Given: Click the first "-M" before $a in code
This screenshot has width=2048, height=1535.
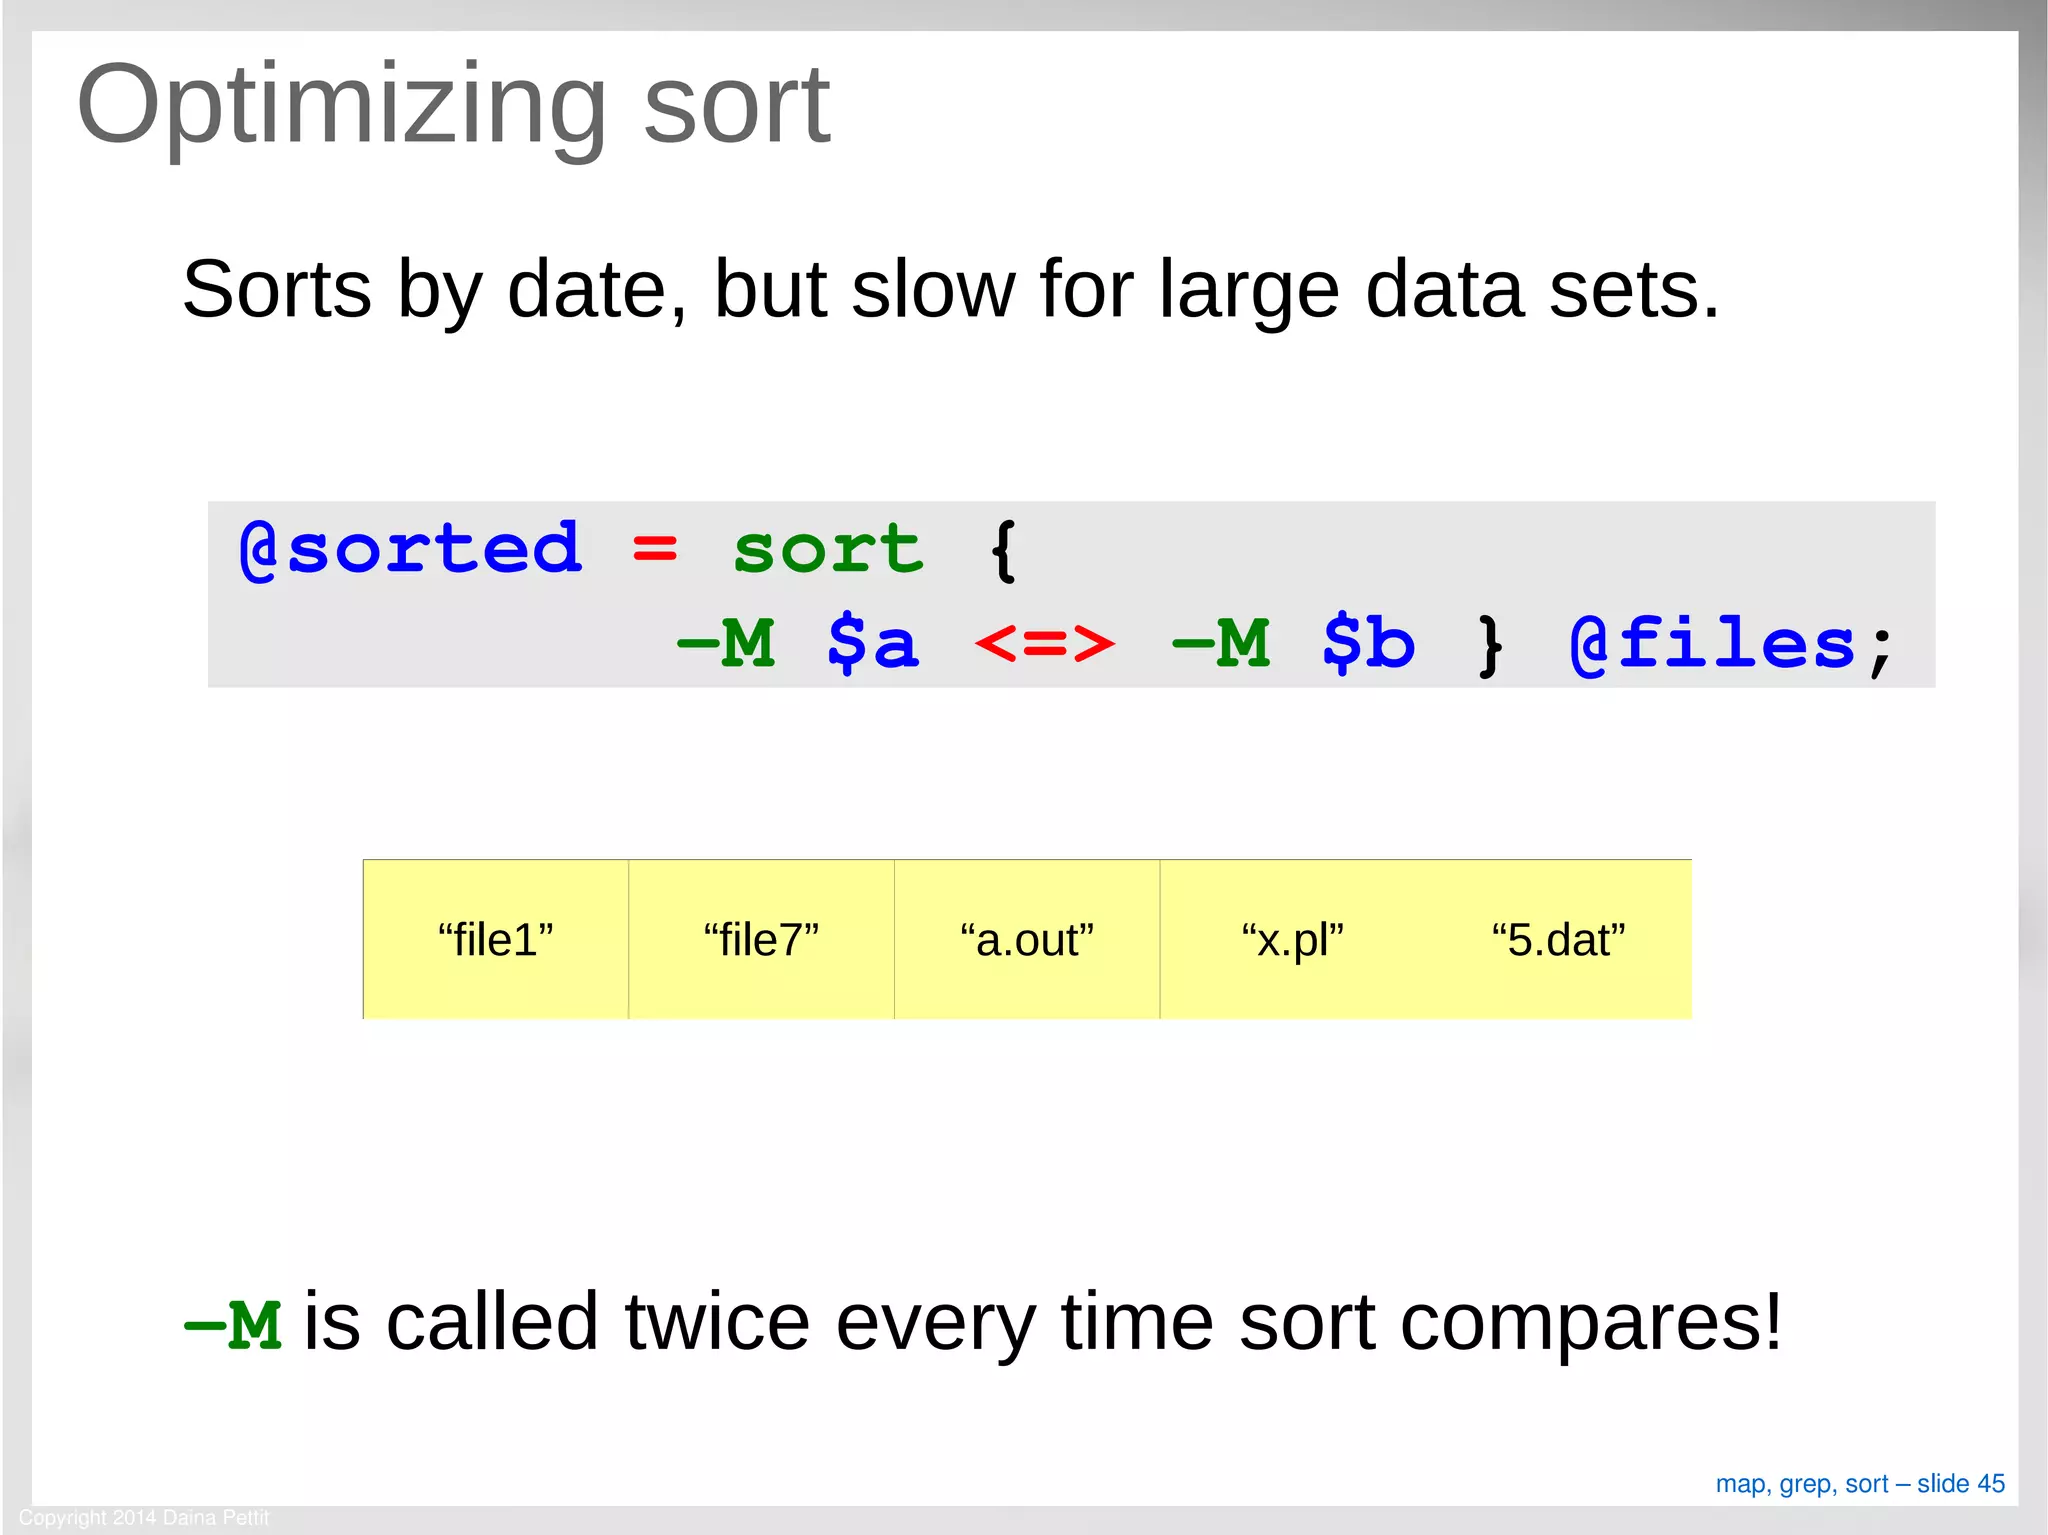Looking at the screenshot, I should click(726, 642).
